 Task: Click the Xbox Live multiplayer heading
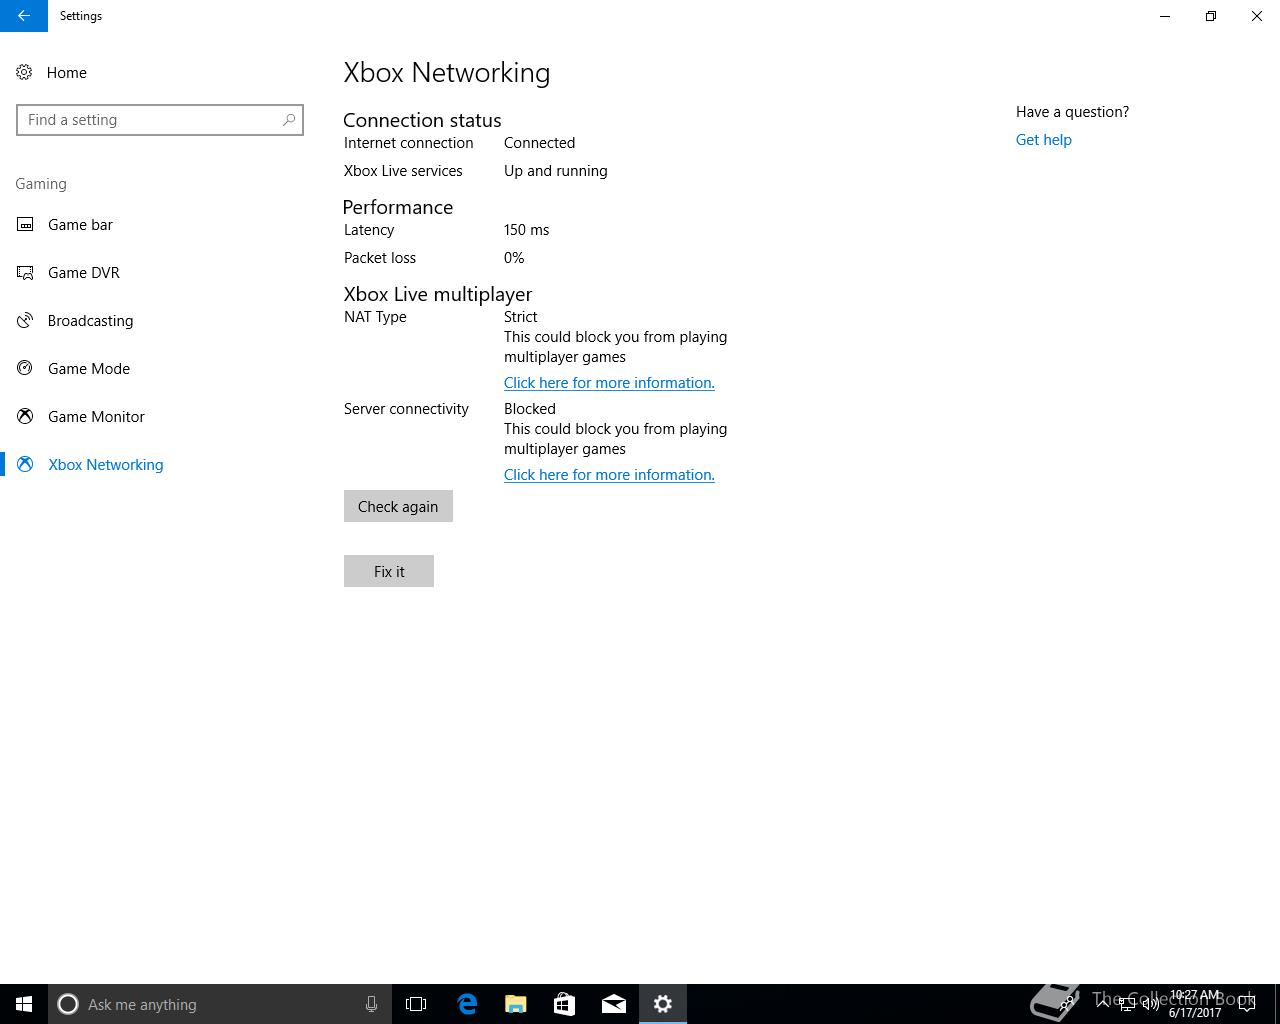point(438,294)
